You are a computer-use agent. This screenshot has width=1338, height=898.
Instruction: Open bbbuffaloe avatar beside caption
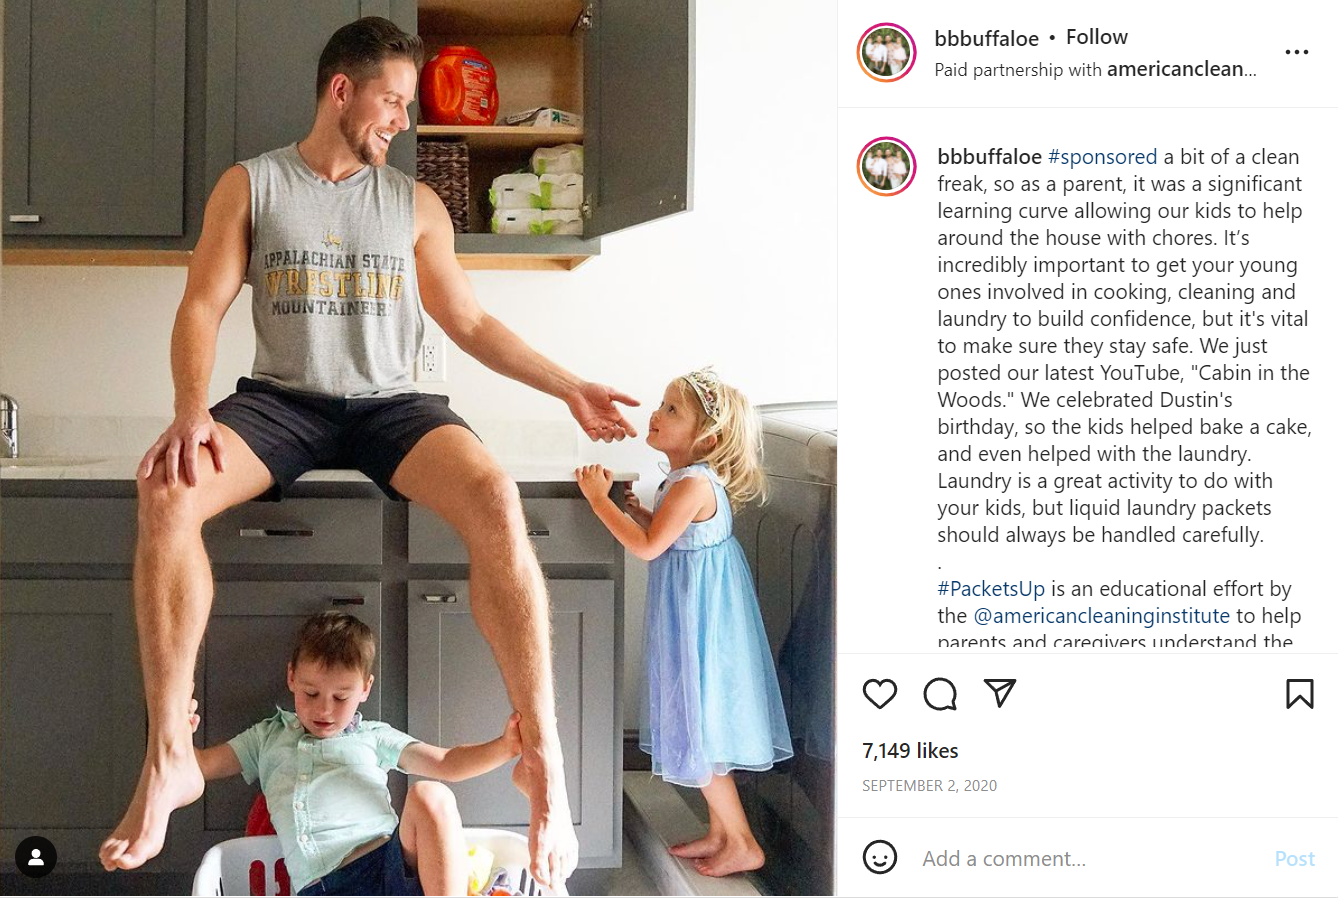[887, 166]
